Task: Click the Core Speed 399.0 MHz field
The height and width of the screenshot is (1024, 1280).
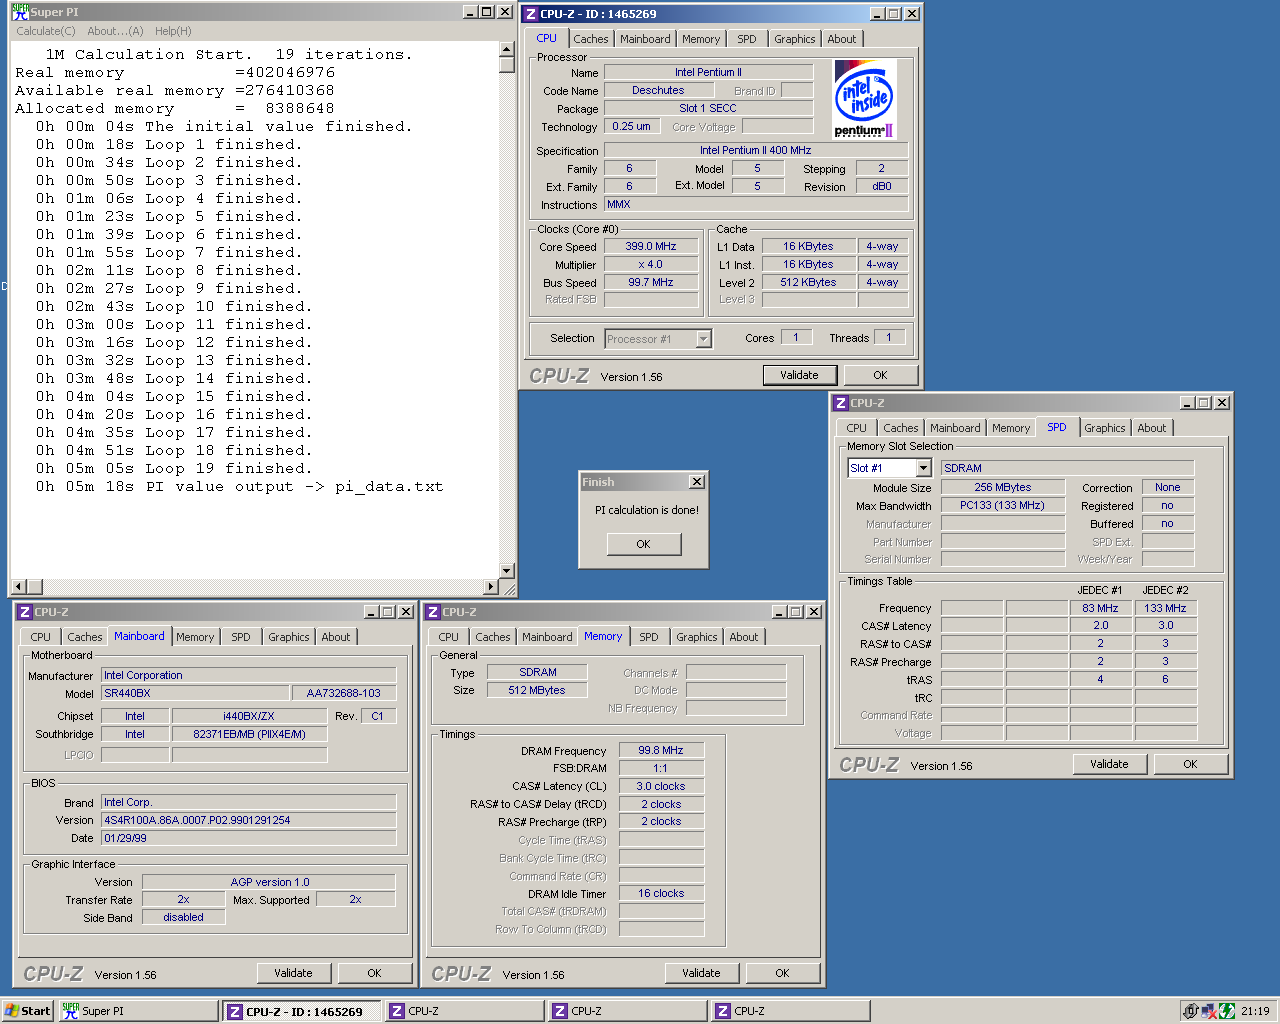Action: point(651,246)
